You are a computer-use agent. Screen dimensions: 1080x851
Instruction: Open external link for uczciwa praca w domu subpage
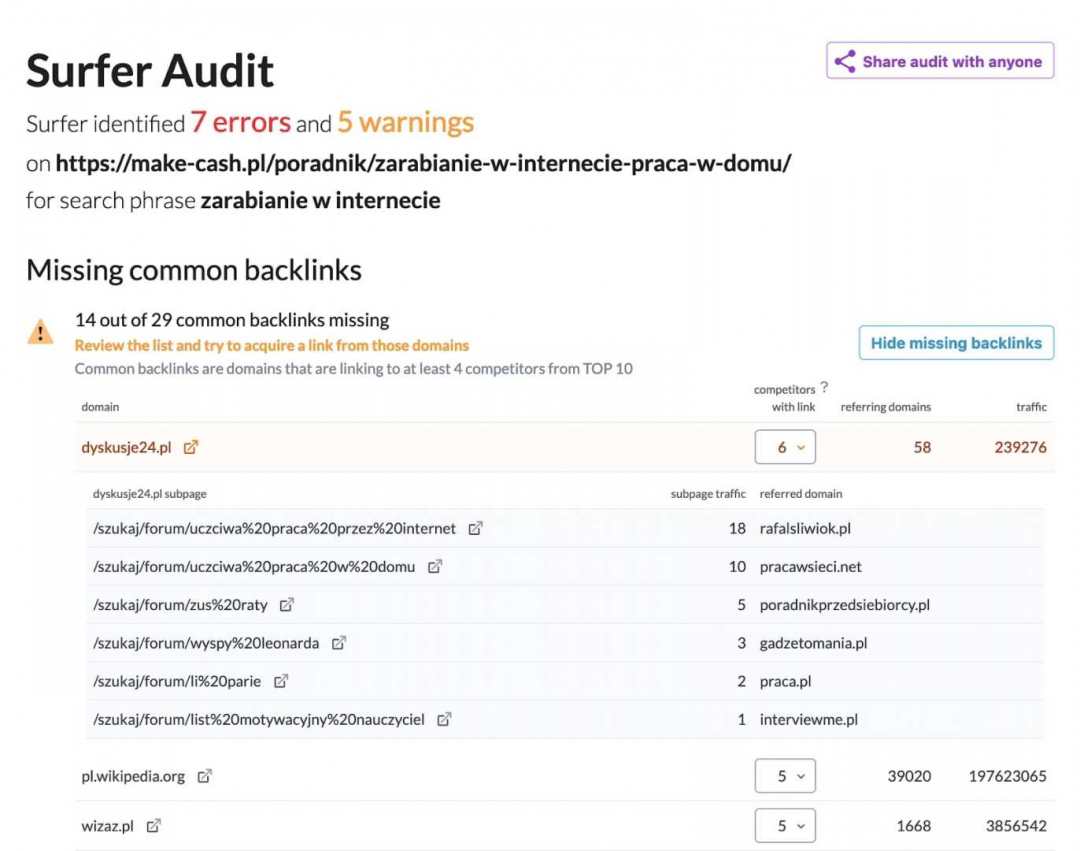click(435, 567)
